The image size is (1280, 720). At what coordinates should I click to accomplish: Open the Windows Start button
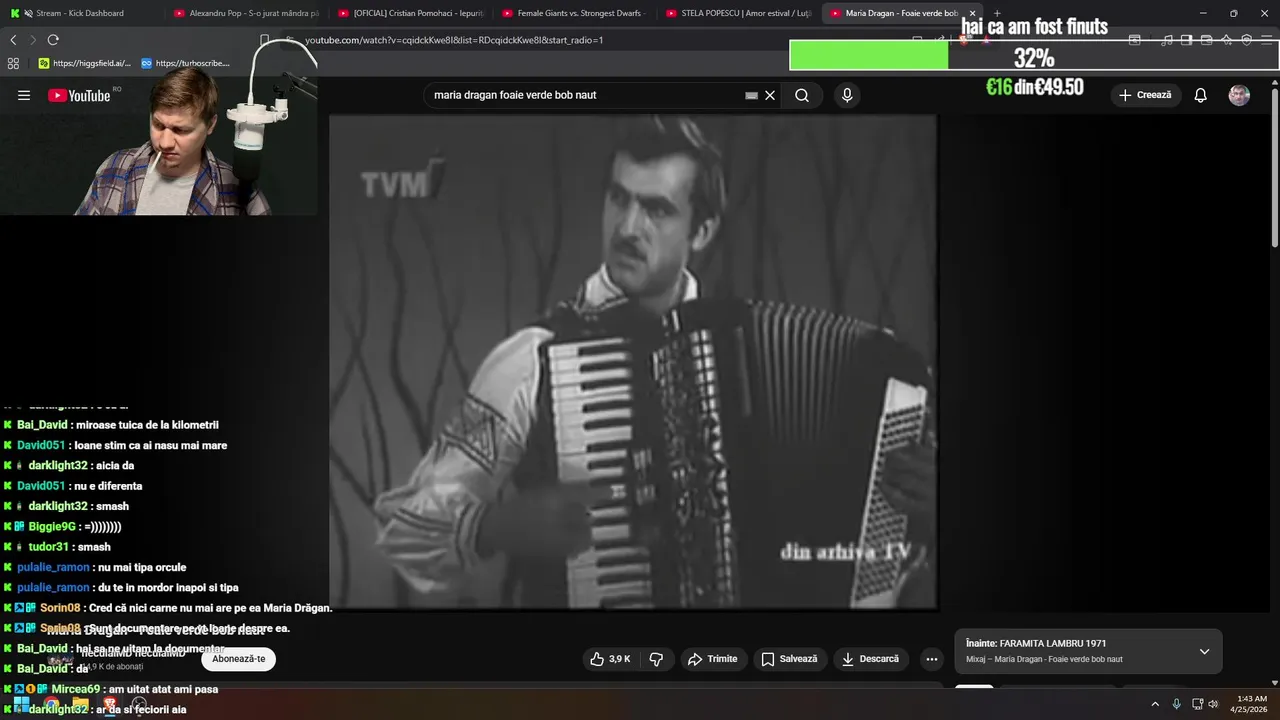tap(21, 704)
